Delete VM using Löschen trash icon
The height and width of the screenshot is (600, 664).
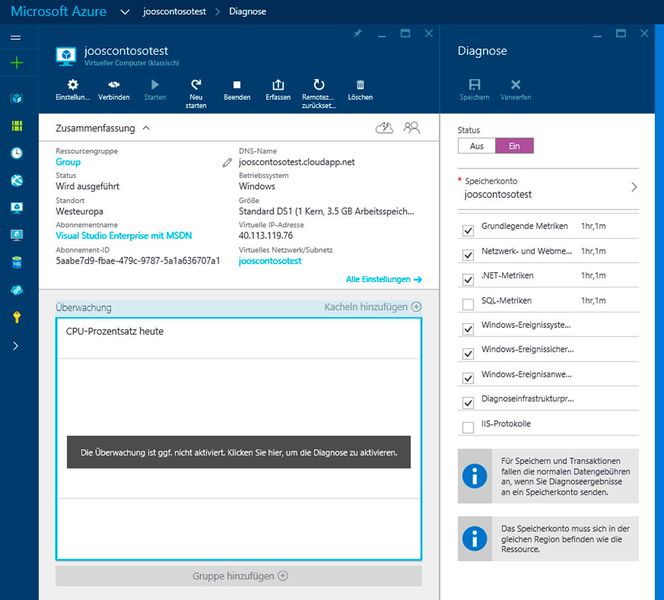coord(360,85)
